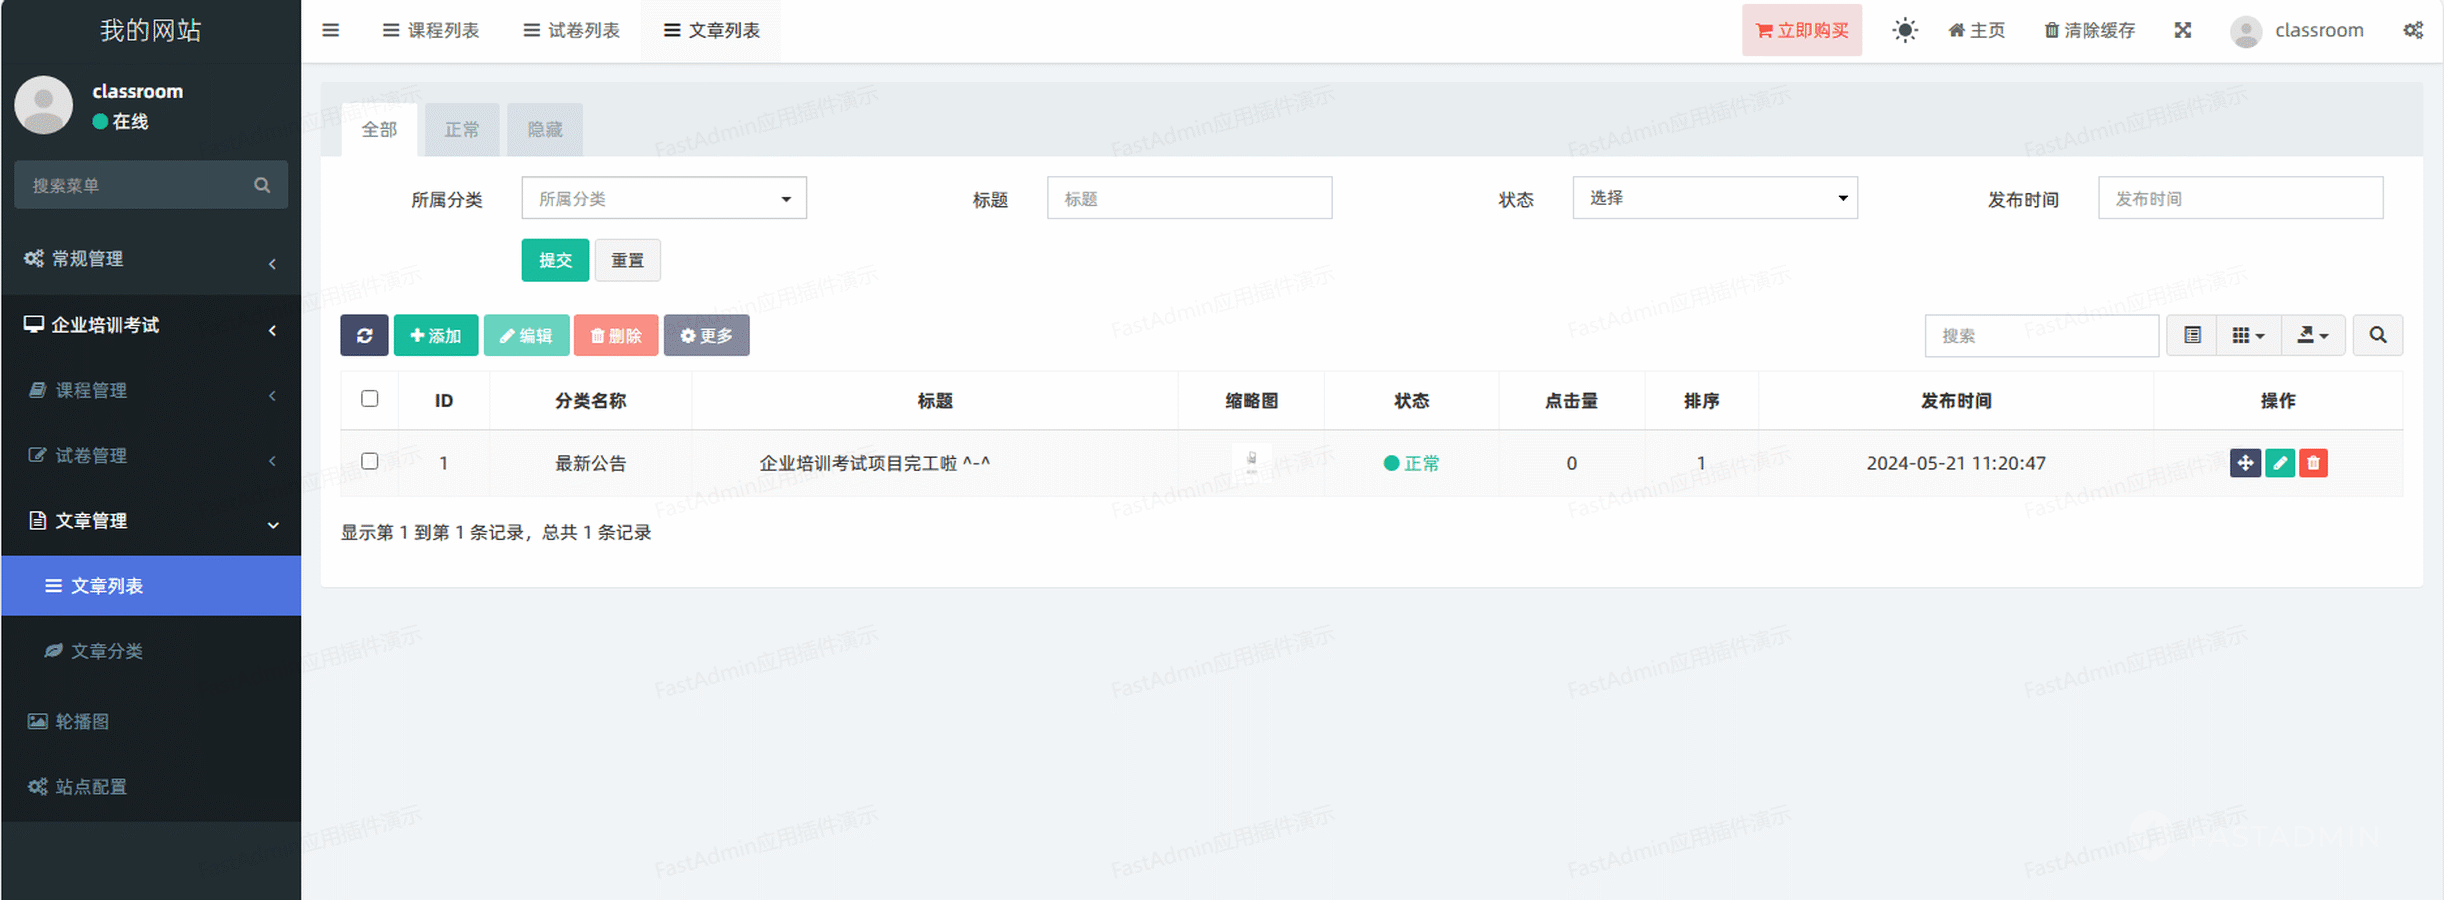
Task: Check the checkbox for article ID 1
Action: click(370, 461)
